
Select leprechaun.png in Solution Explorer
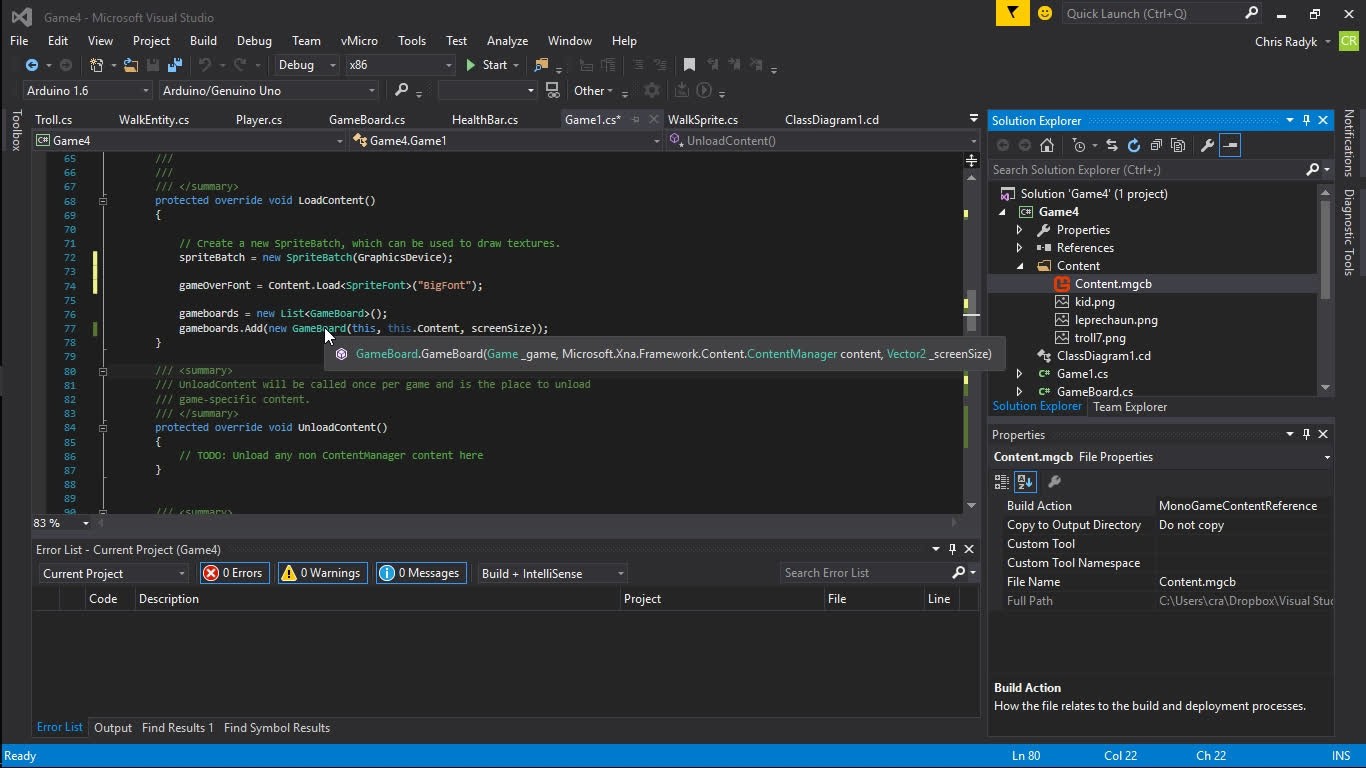pos(1116,320)
